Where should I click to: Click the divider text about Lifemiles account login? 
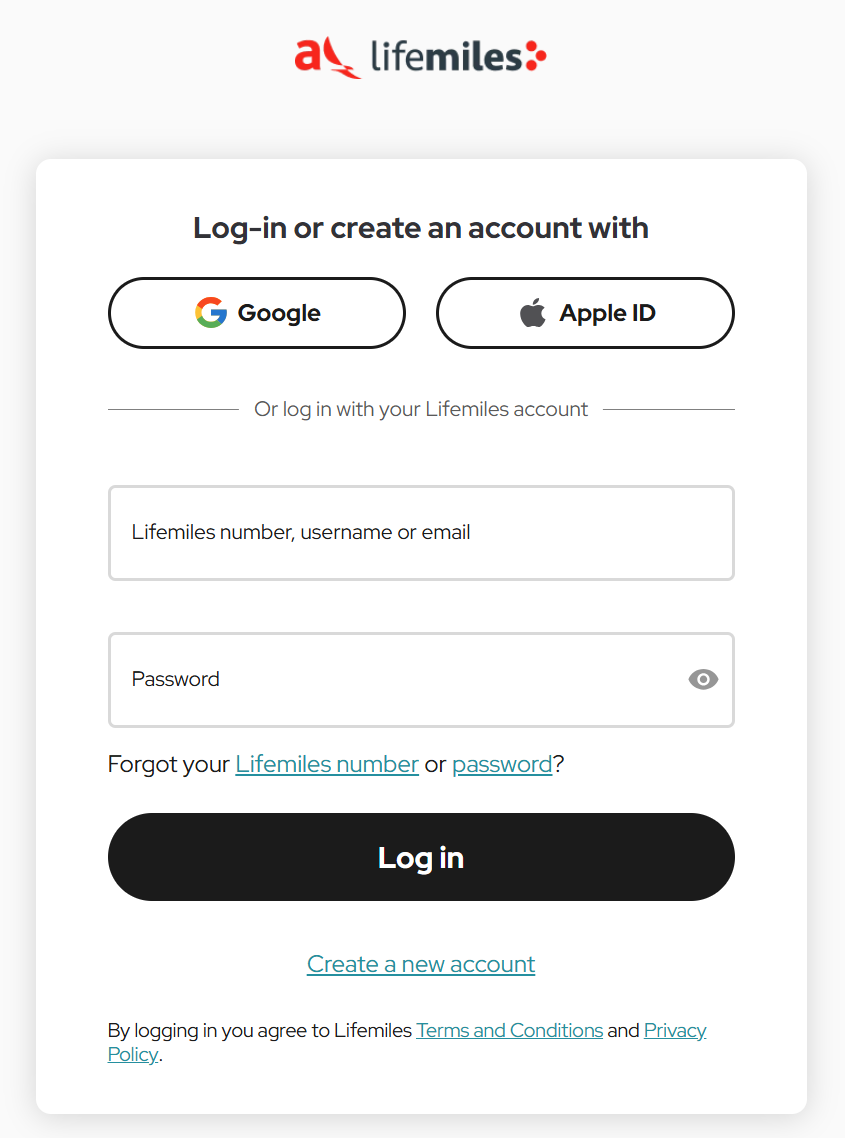tap(420, 408)
